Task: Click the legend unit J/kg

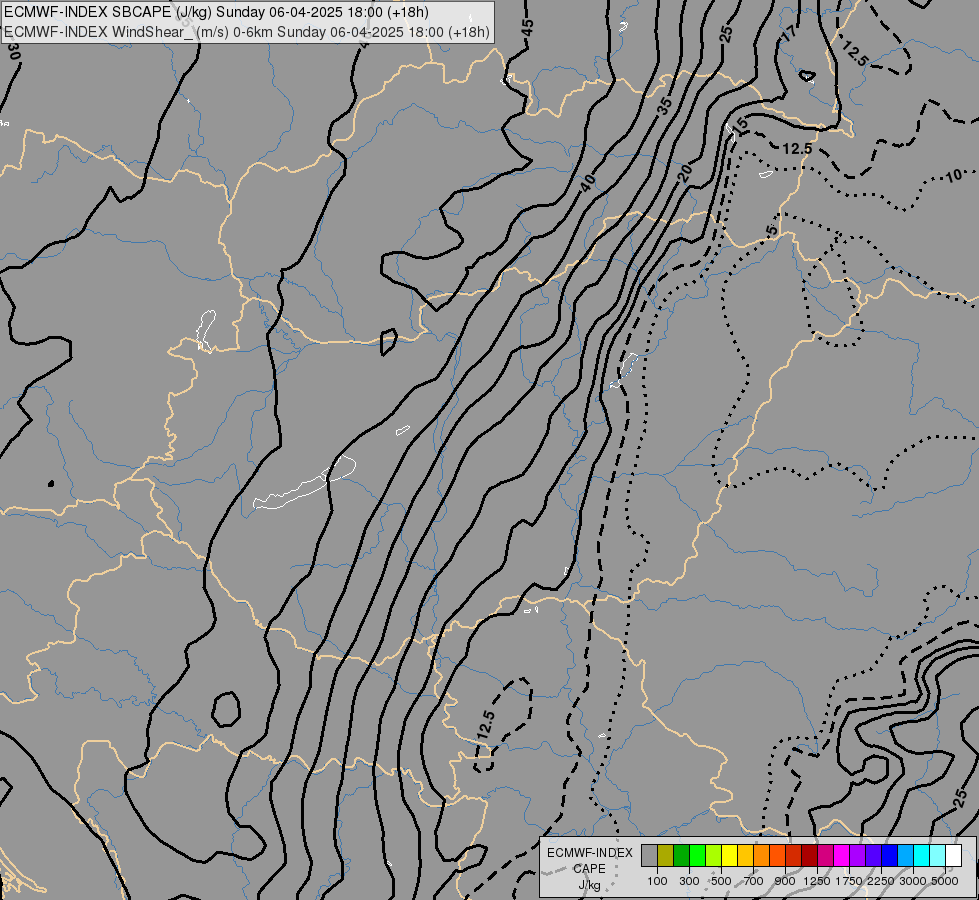Action: coord(589,886)
